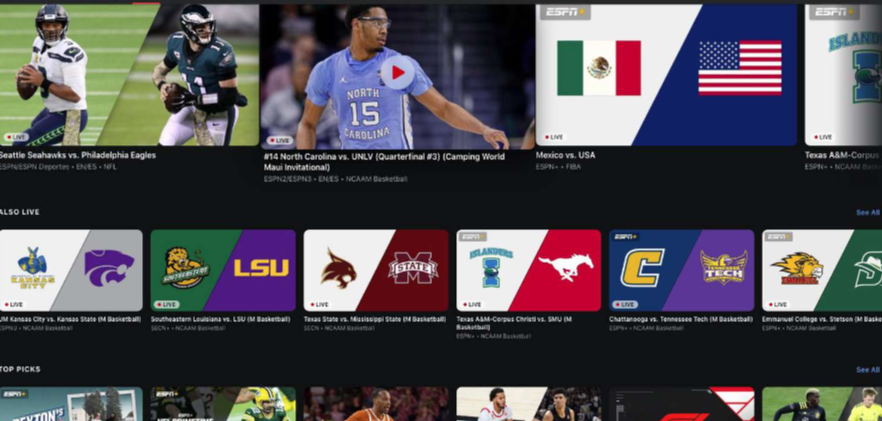Select the Mississippi State logo

point(412,268)
